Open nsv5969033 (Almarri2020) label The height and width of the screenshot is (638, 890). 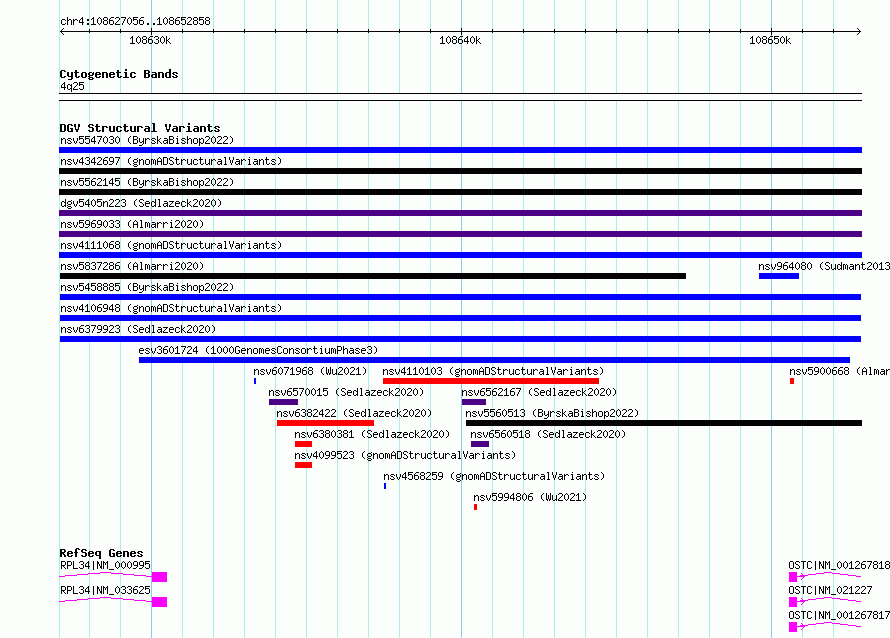[x=132, y=224]
